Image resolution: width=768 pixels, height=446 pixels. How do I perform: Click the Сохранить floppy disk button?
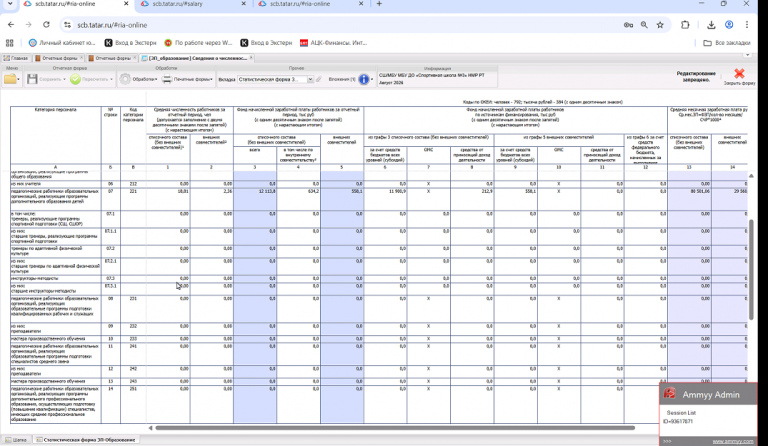[x=32, y=79]
